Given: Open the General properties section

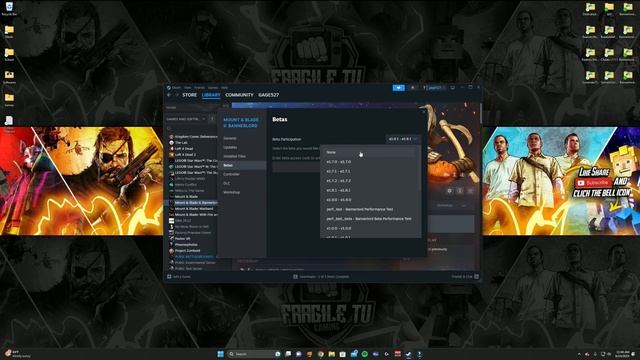Looking at the screenshot, I should [230, 138].
